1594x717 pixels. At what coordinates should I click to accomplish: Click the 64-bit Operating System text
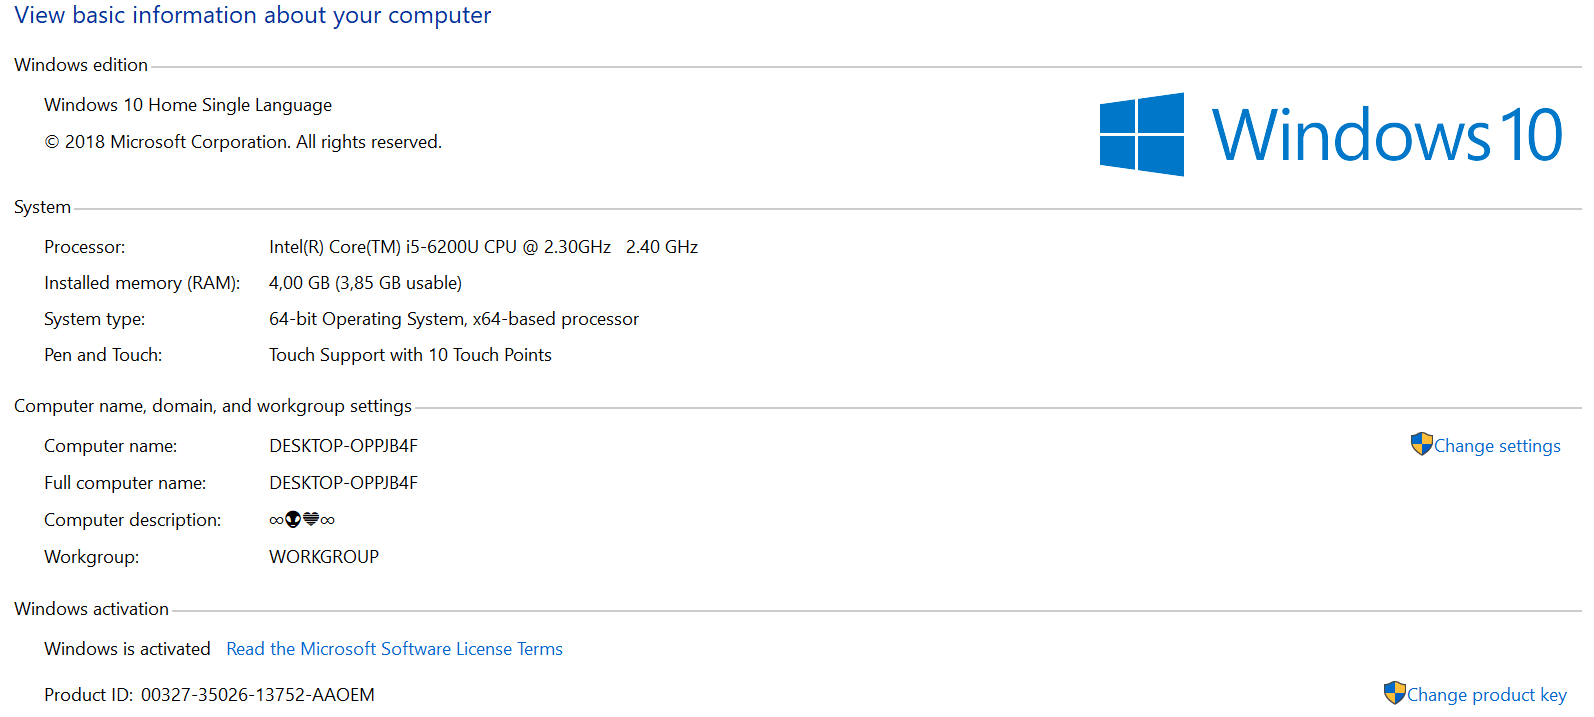(453, 319)
